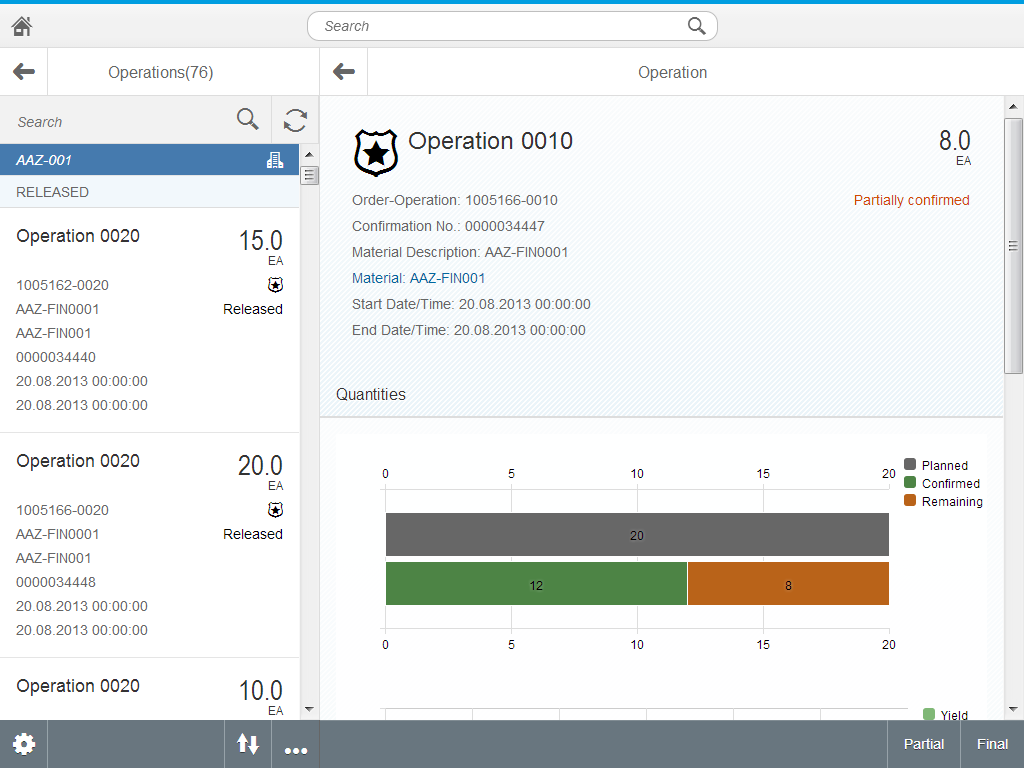Image resolution: width=1024 pixels, height=768 pixels.
Task: Click the 8.0 EA header quantity
Action: pyautogui.click(x=955, y=147)
